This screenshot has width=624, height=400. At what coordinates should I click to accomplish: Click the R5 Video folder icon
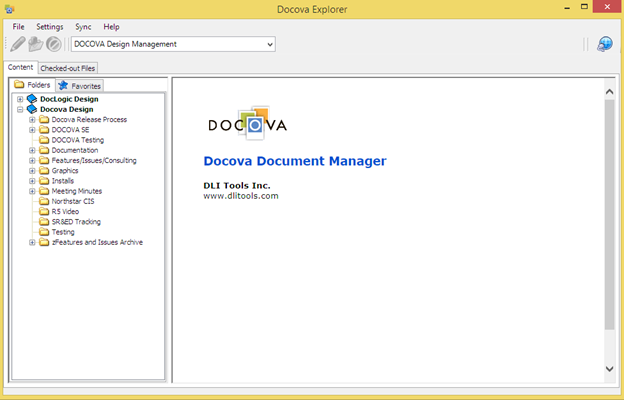pyautogui.click(x=44, y=211)
